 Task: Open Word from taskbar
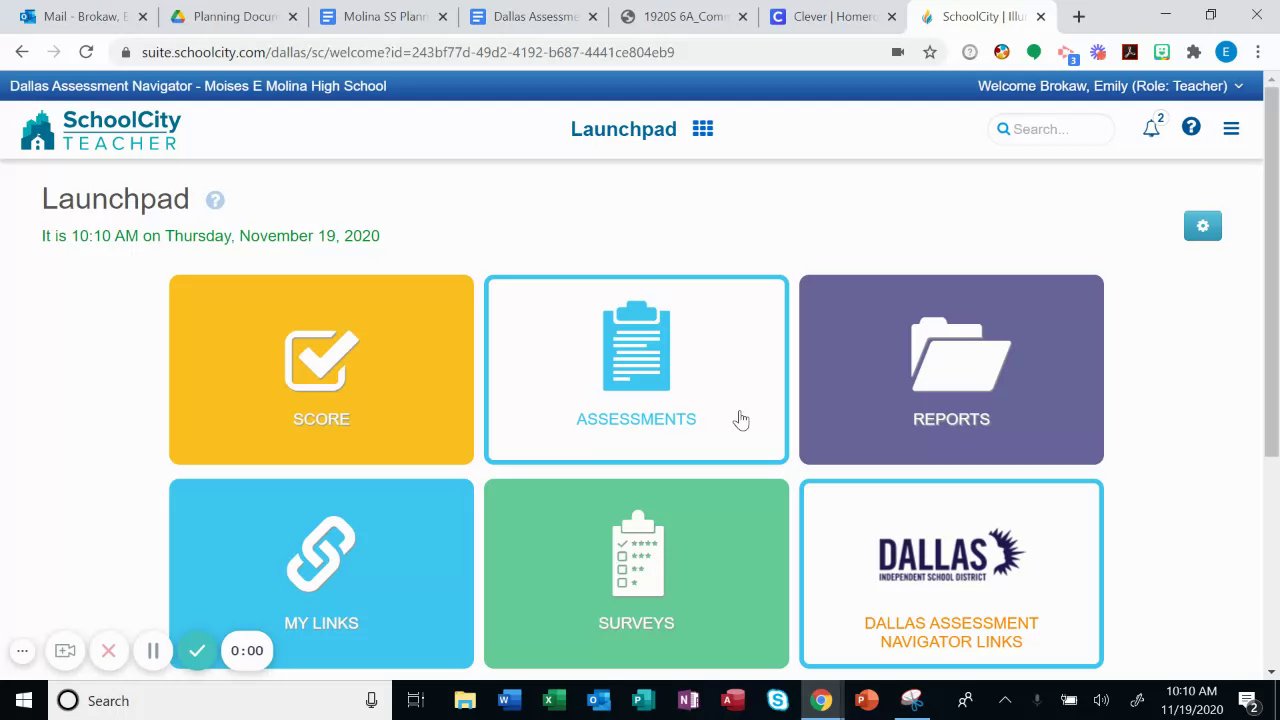coord(509,701)
